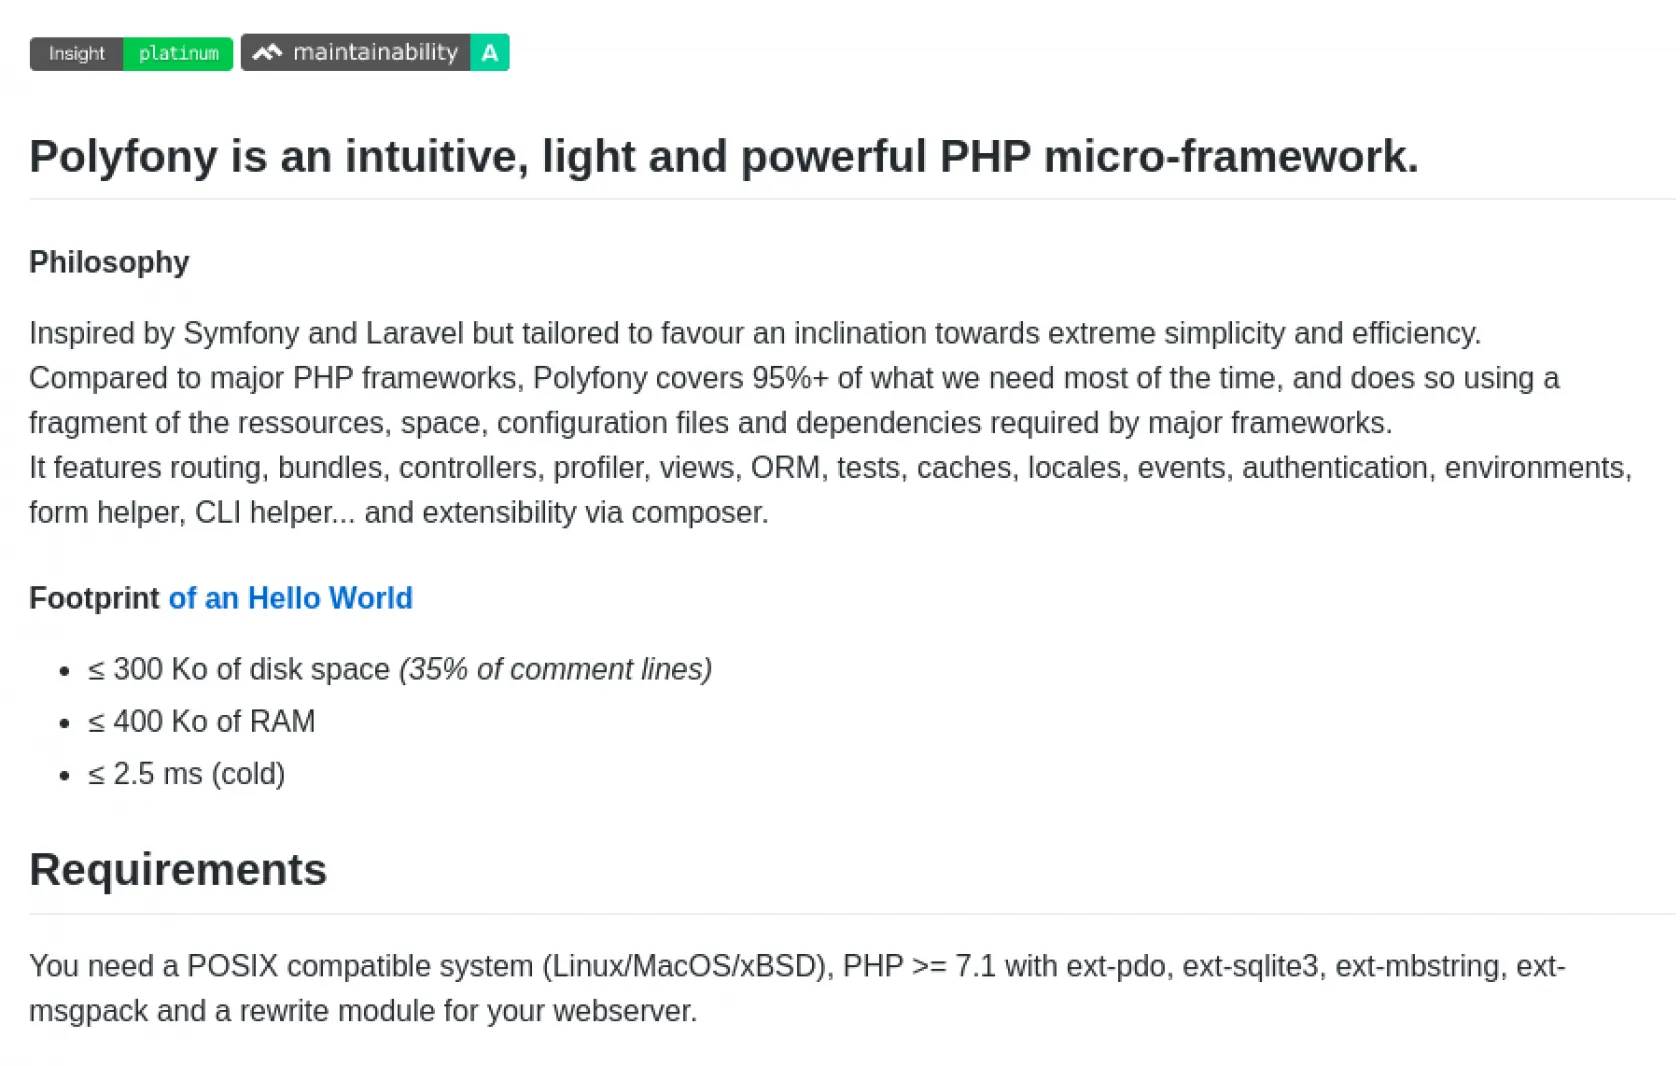Click the green 'A' grade on maintainability badge
The height and width of the screenshot is (1066, 1680).
click(489, 53)
